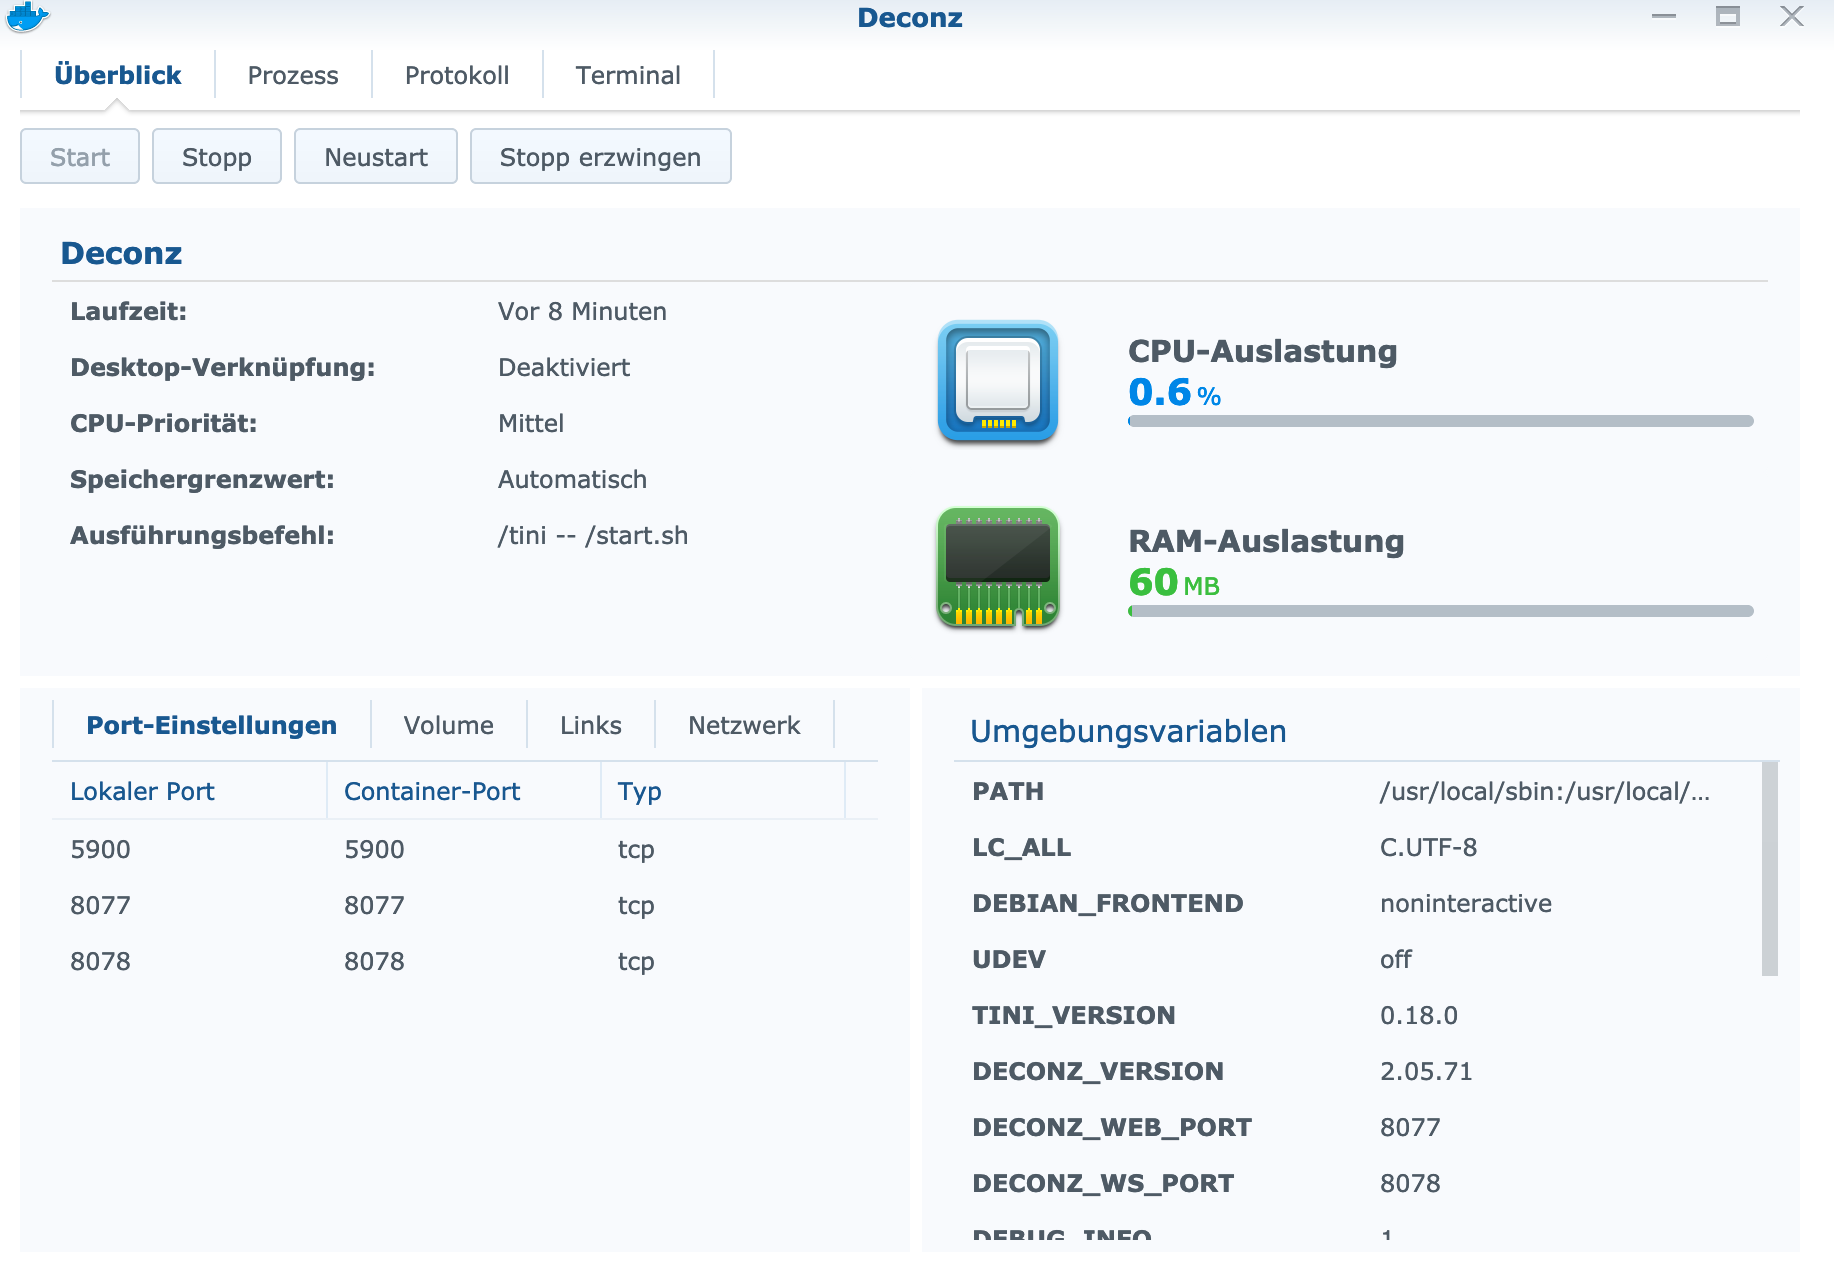Click the Mittel CPU priority value
The image size is (1834, 1278).
(x=531, y=423)
